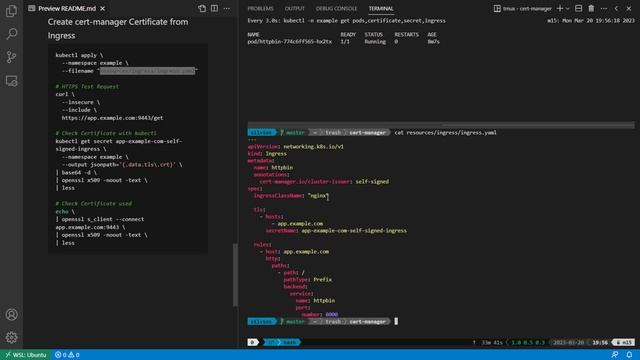Kill the terminal with trash icon
Screen dimensions: 640x360
pyautogui.click(x=591, y=9)
